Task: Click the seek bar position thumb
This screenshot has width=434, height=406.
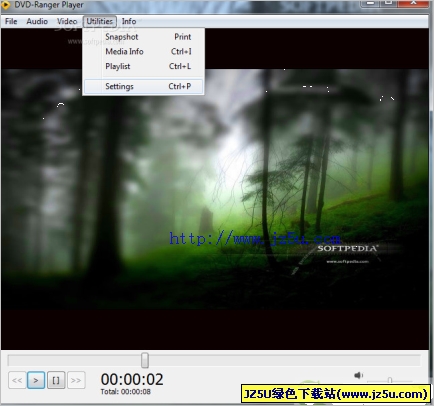Action: coord(145,360)
